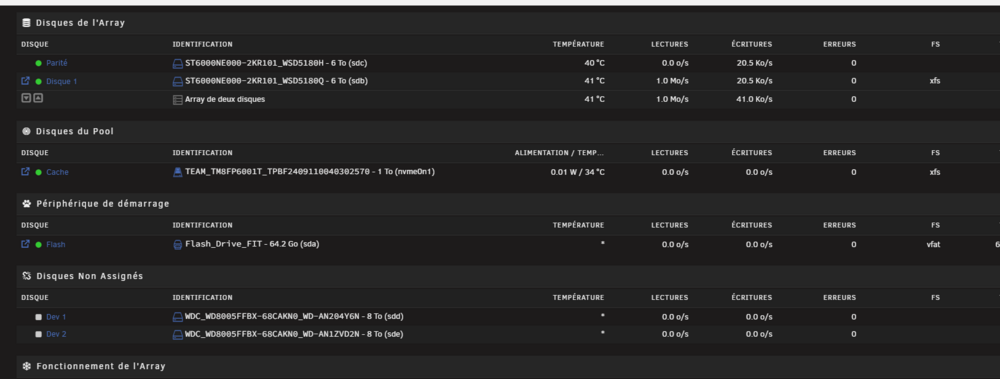Click the green status dot beside Parité
This screenshot has height=379, width=1000.
[39, 63]
